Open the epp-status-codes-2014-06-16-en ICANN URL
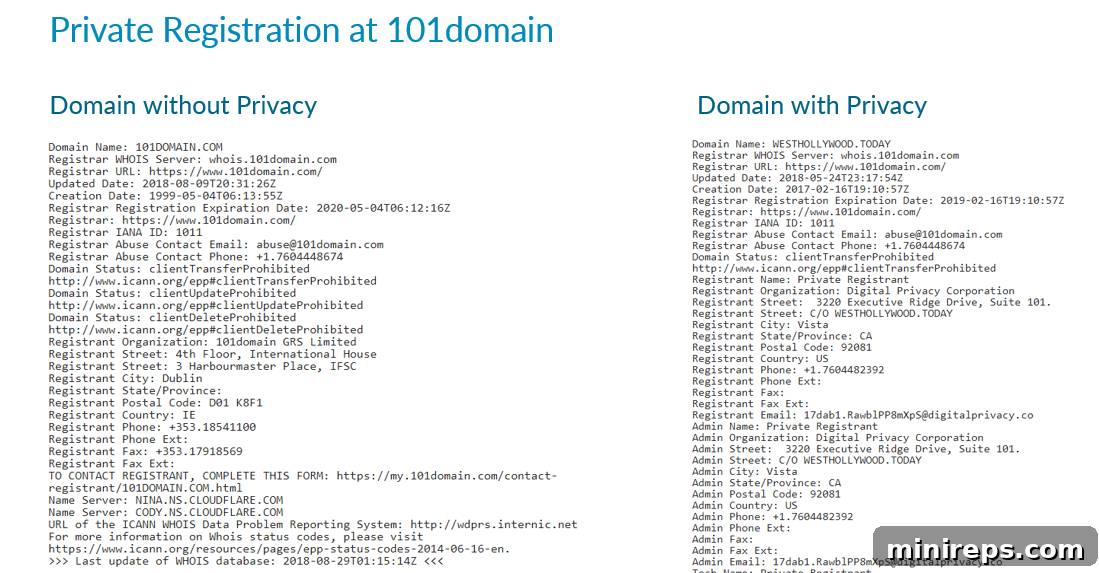This screenshot has height=573, width=1099. (279, 549)
